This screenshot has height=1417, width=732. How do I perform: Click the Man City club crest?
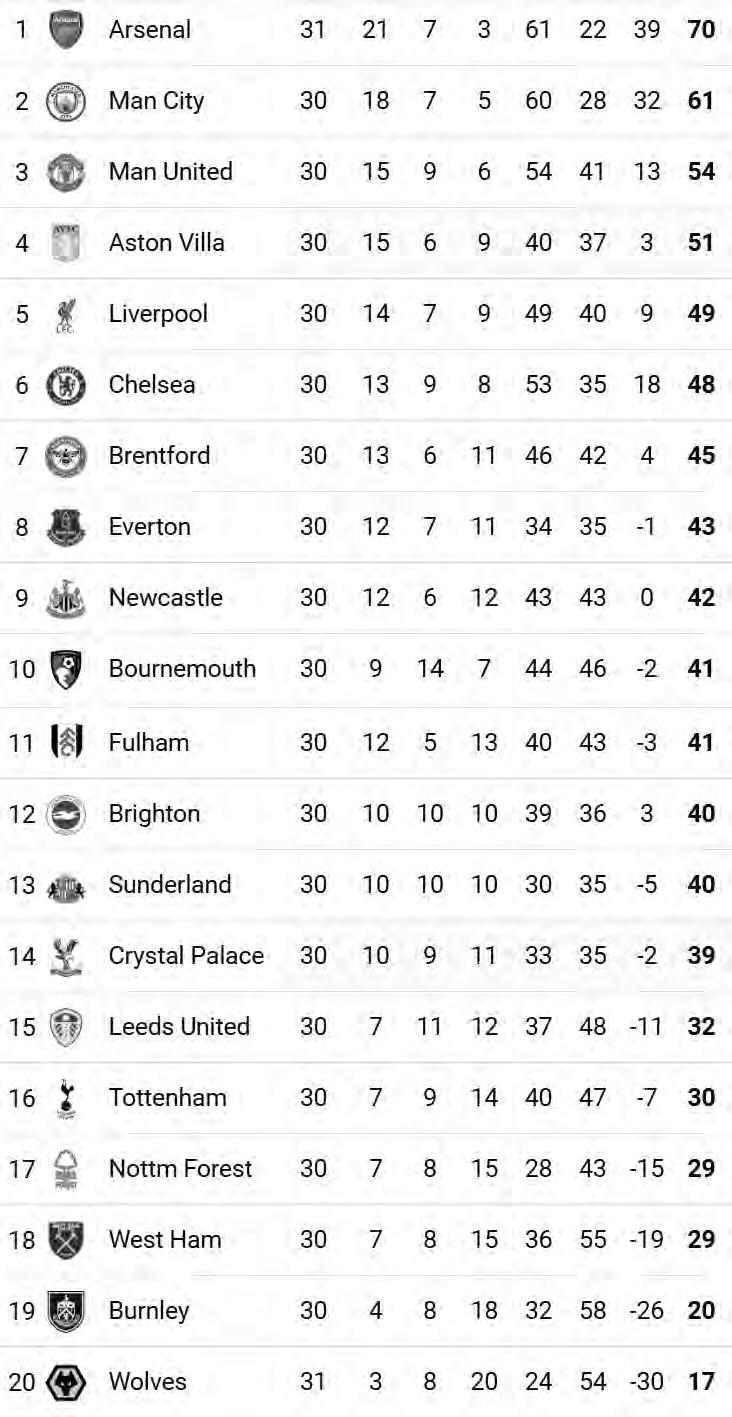(66, 101)
